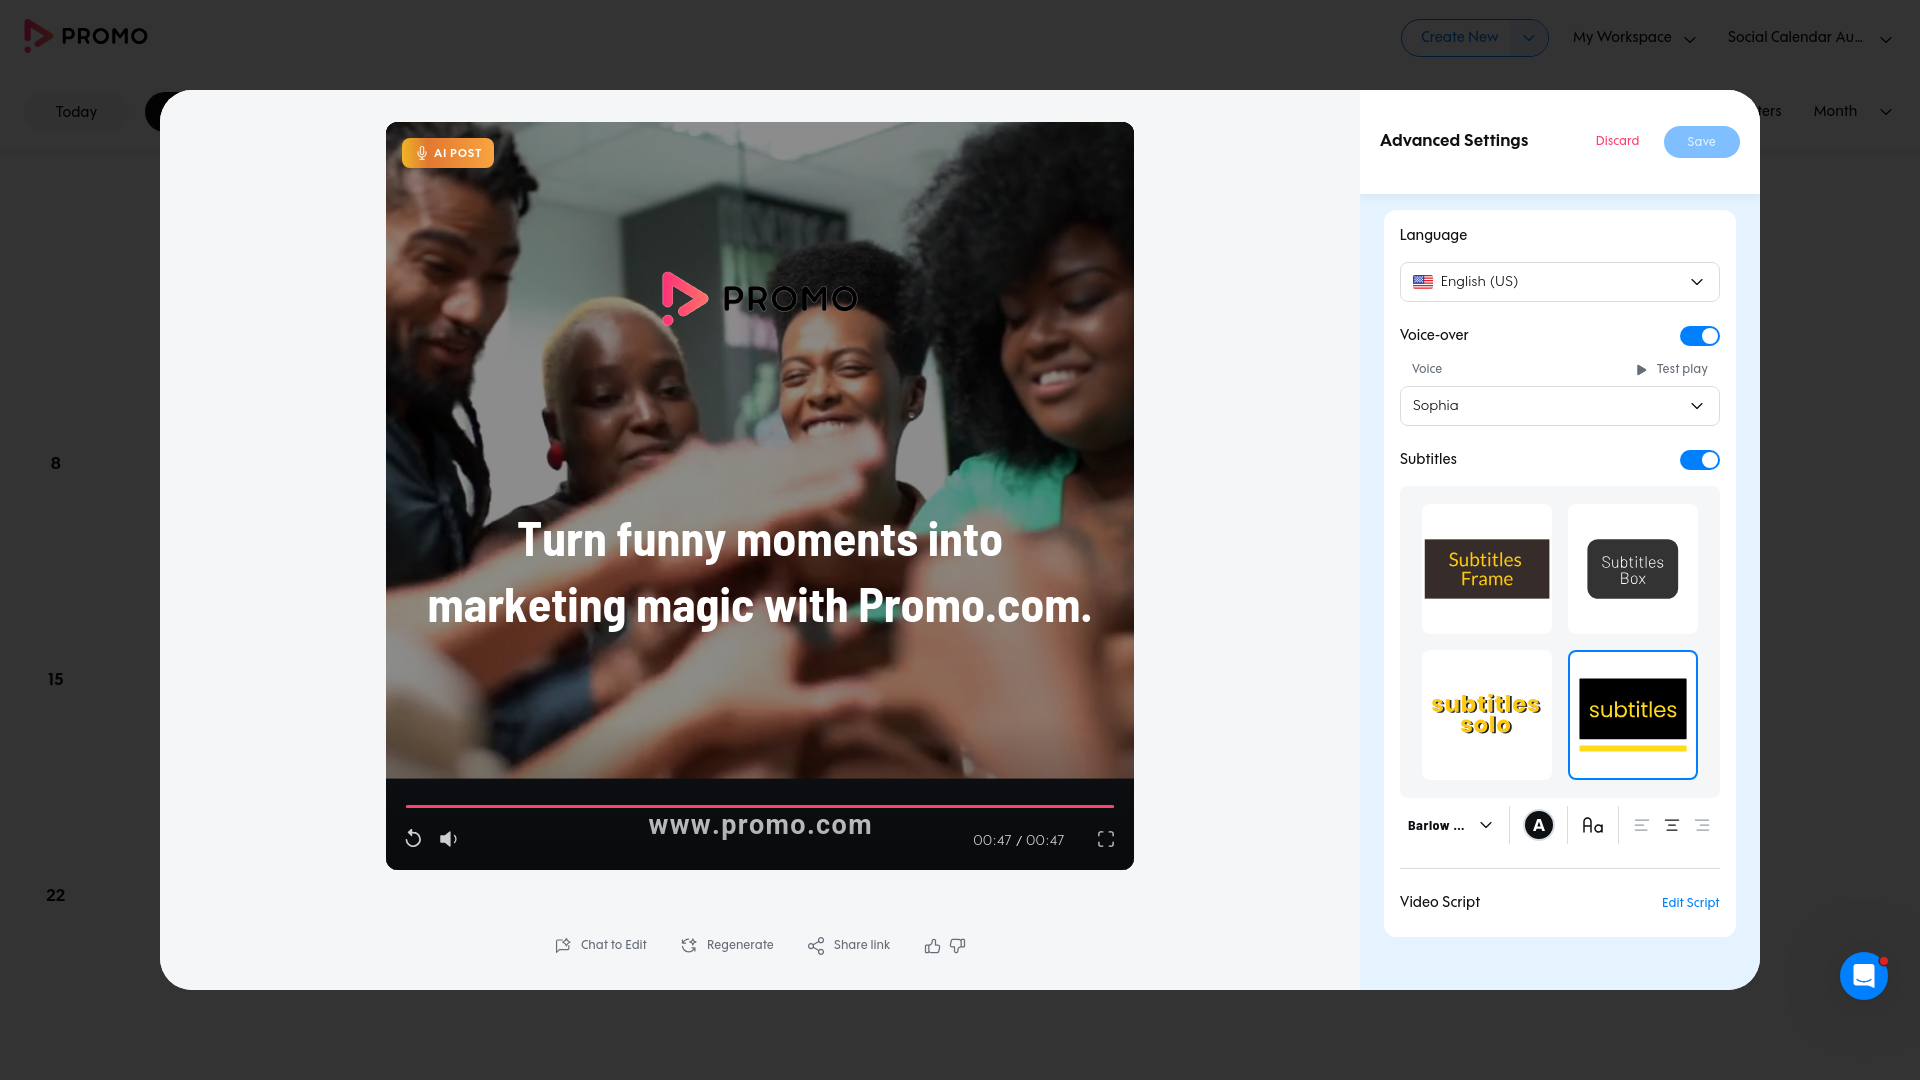Image resolution: width=1920 pixels, height=1080 pixels.
Task: Click Create New button
Action: point(1459,38)
